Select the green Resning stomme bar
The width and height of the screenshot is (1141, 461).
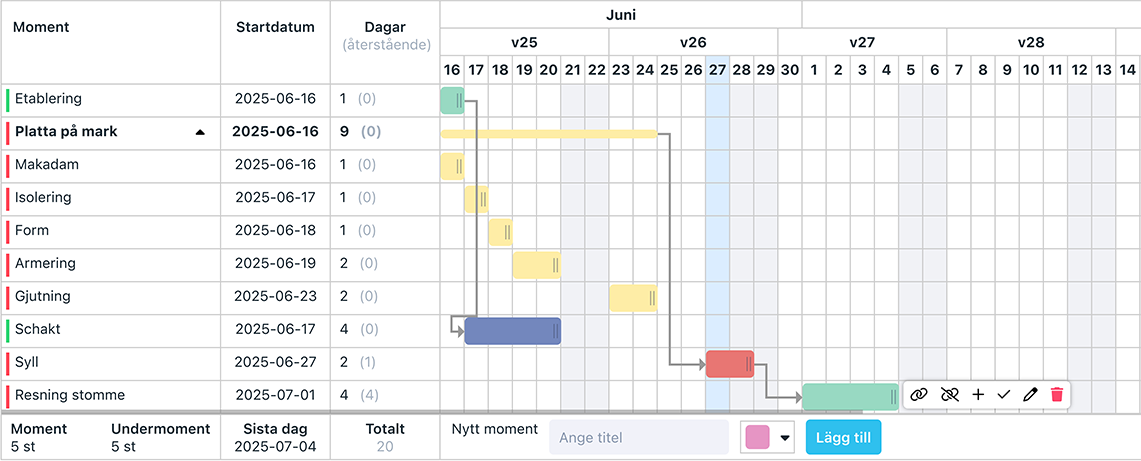pyautogui.click(x=850, y=397)
